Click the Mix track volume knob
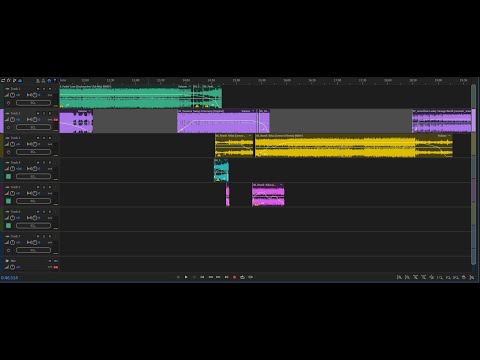The image size is (480, 360). 12,267
